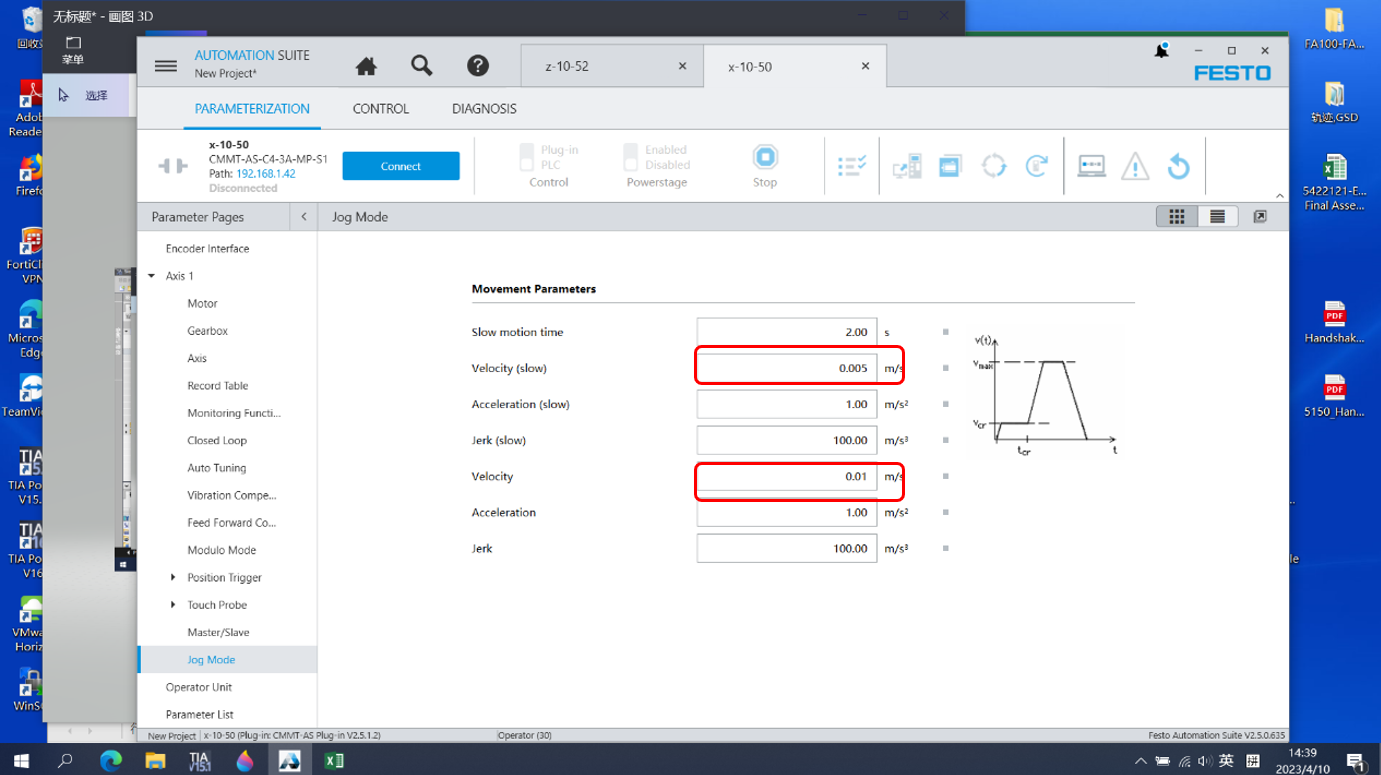This screenshot has width=1381, height=775.
Task: Switch to grid view layout toggle
Action: click(1177, 217)
